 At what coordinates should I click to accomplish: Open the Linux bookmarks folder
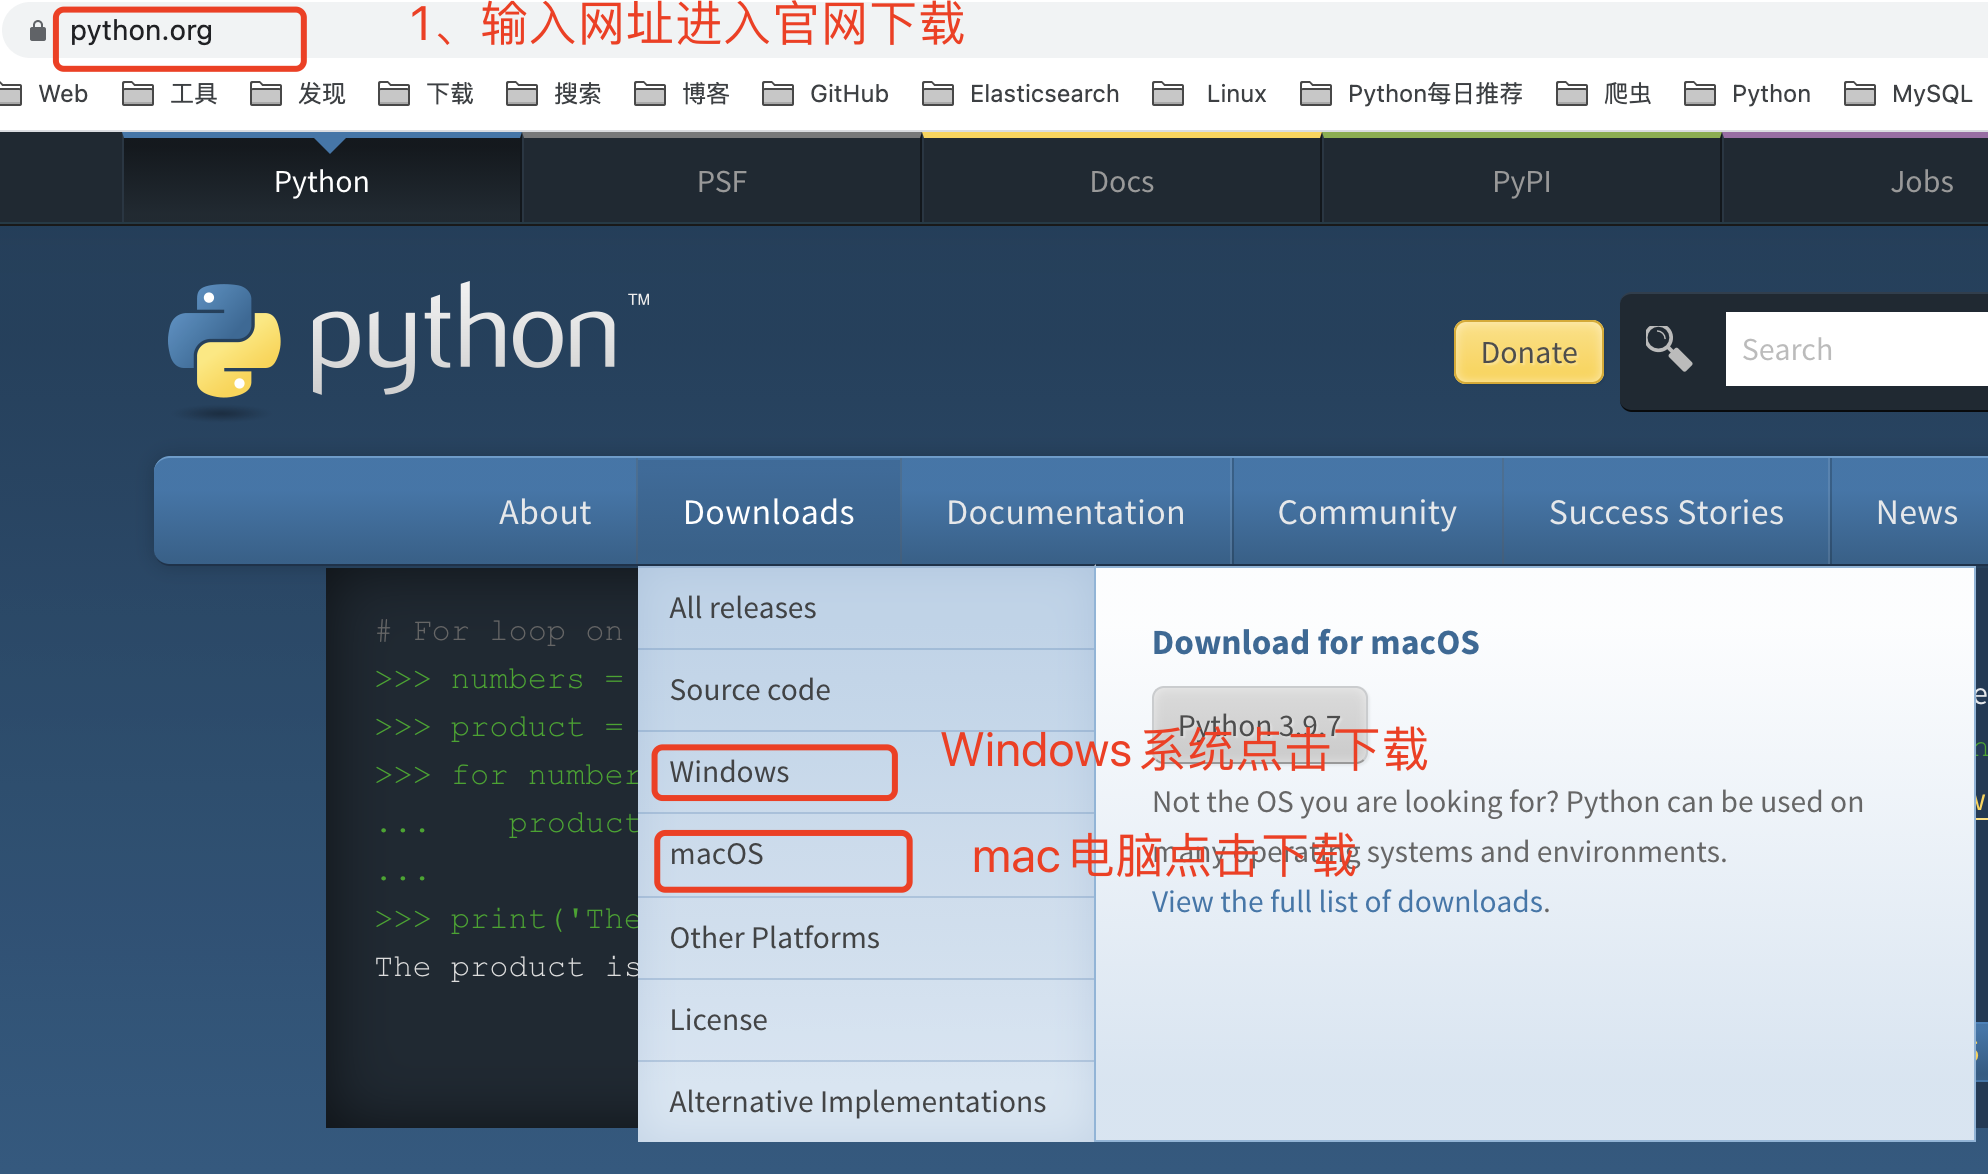pyautogui.click(x=1209, y=94)
